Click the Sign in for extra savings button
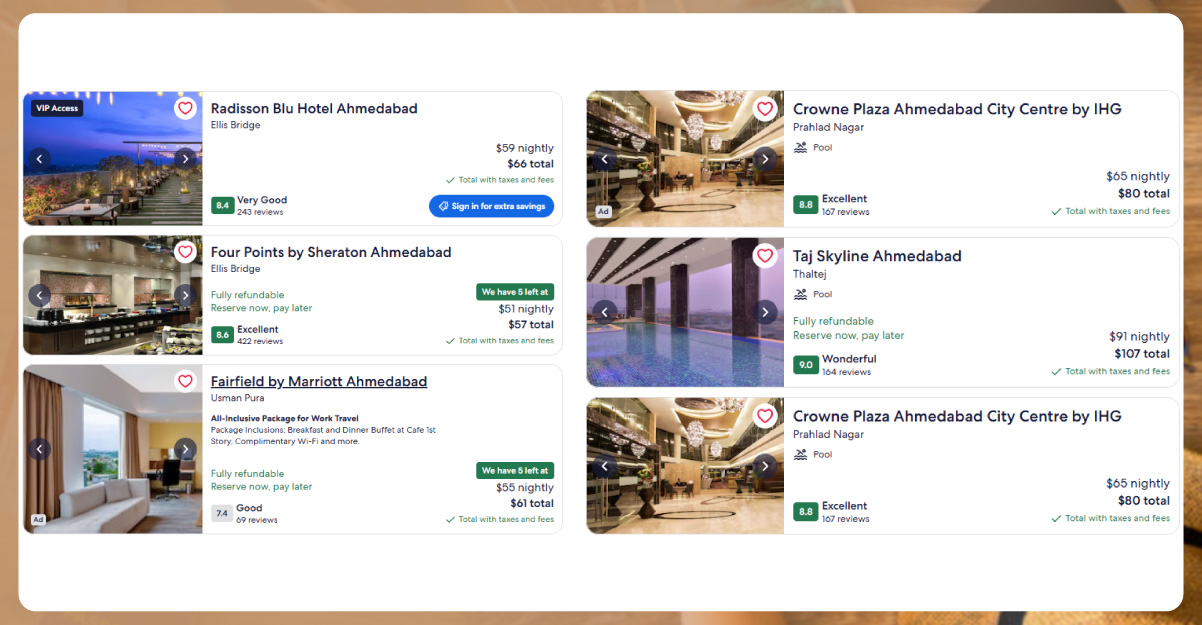The height and width of the screenshot is (625, 1202). coord(491,205)
